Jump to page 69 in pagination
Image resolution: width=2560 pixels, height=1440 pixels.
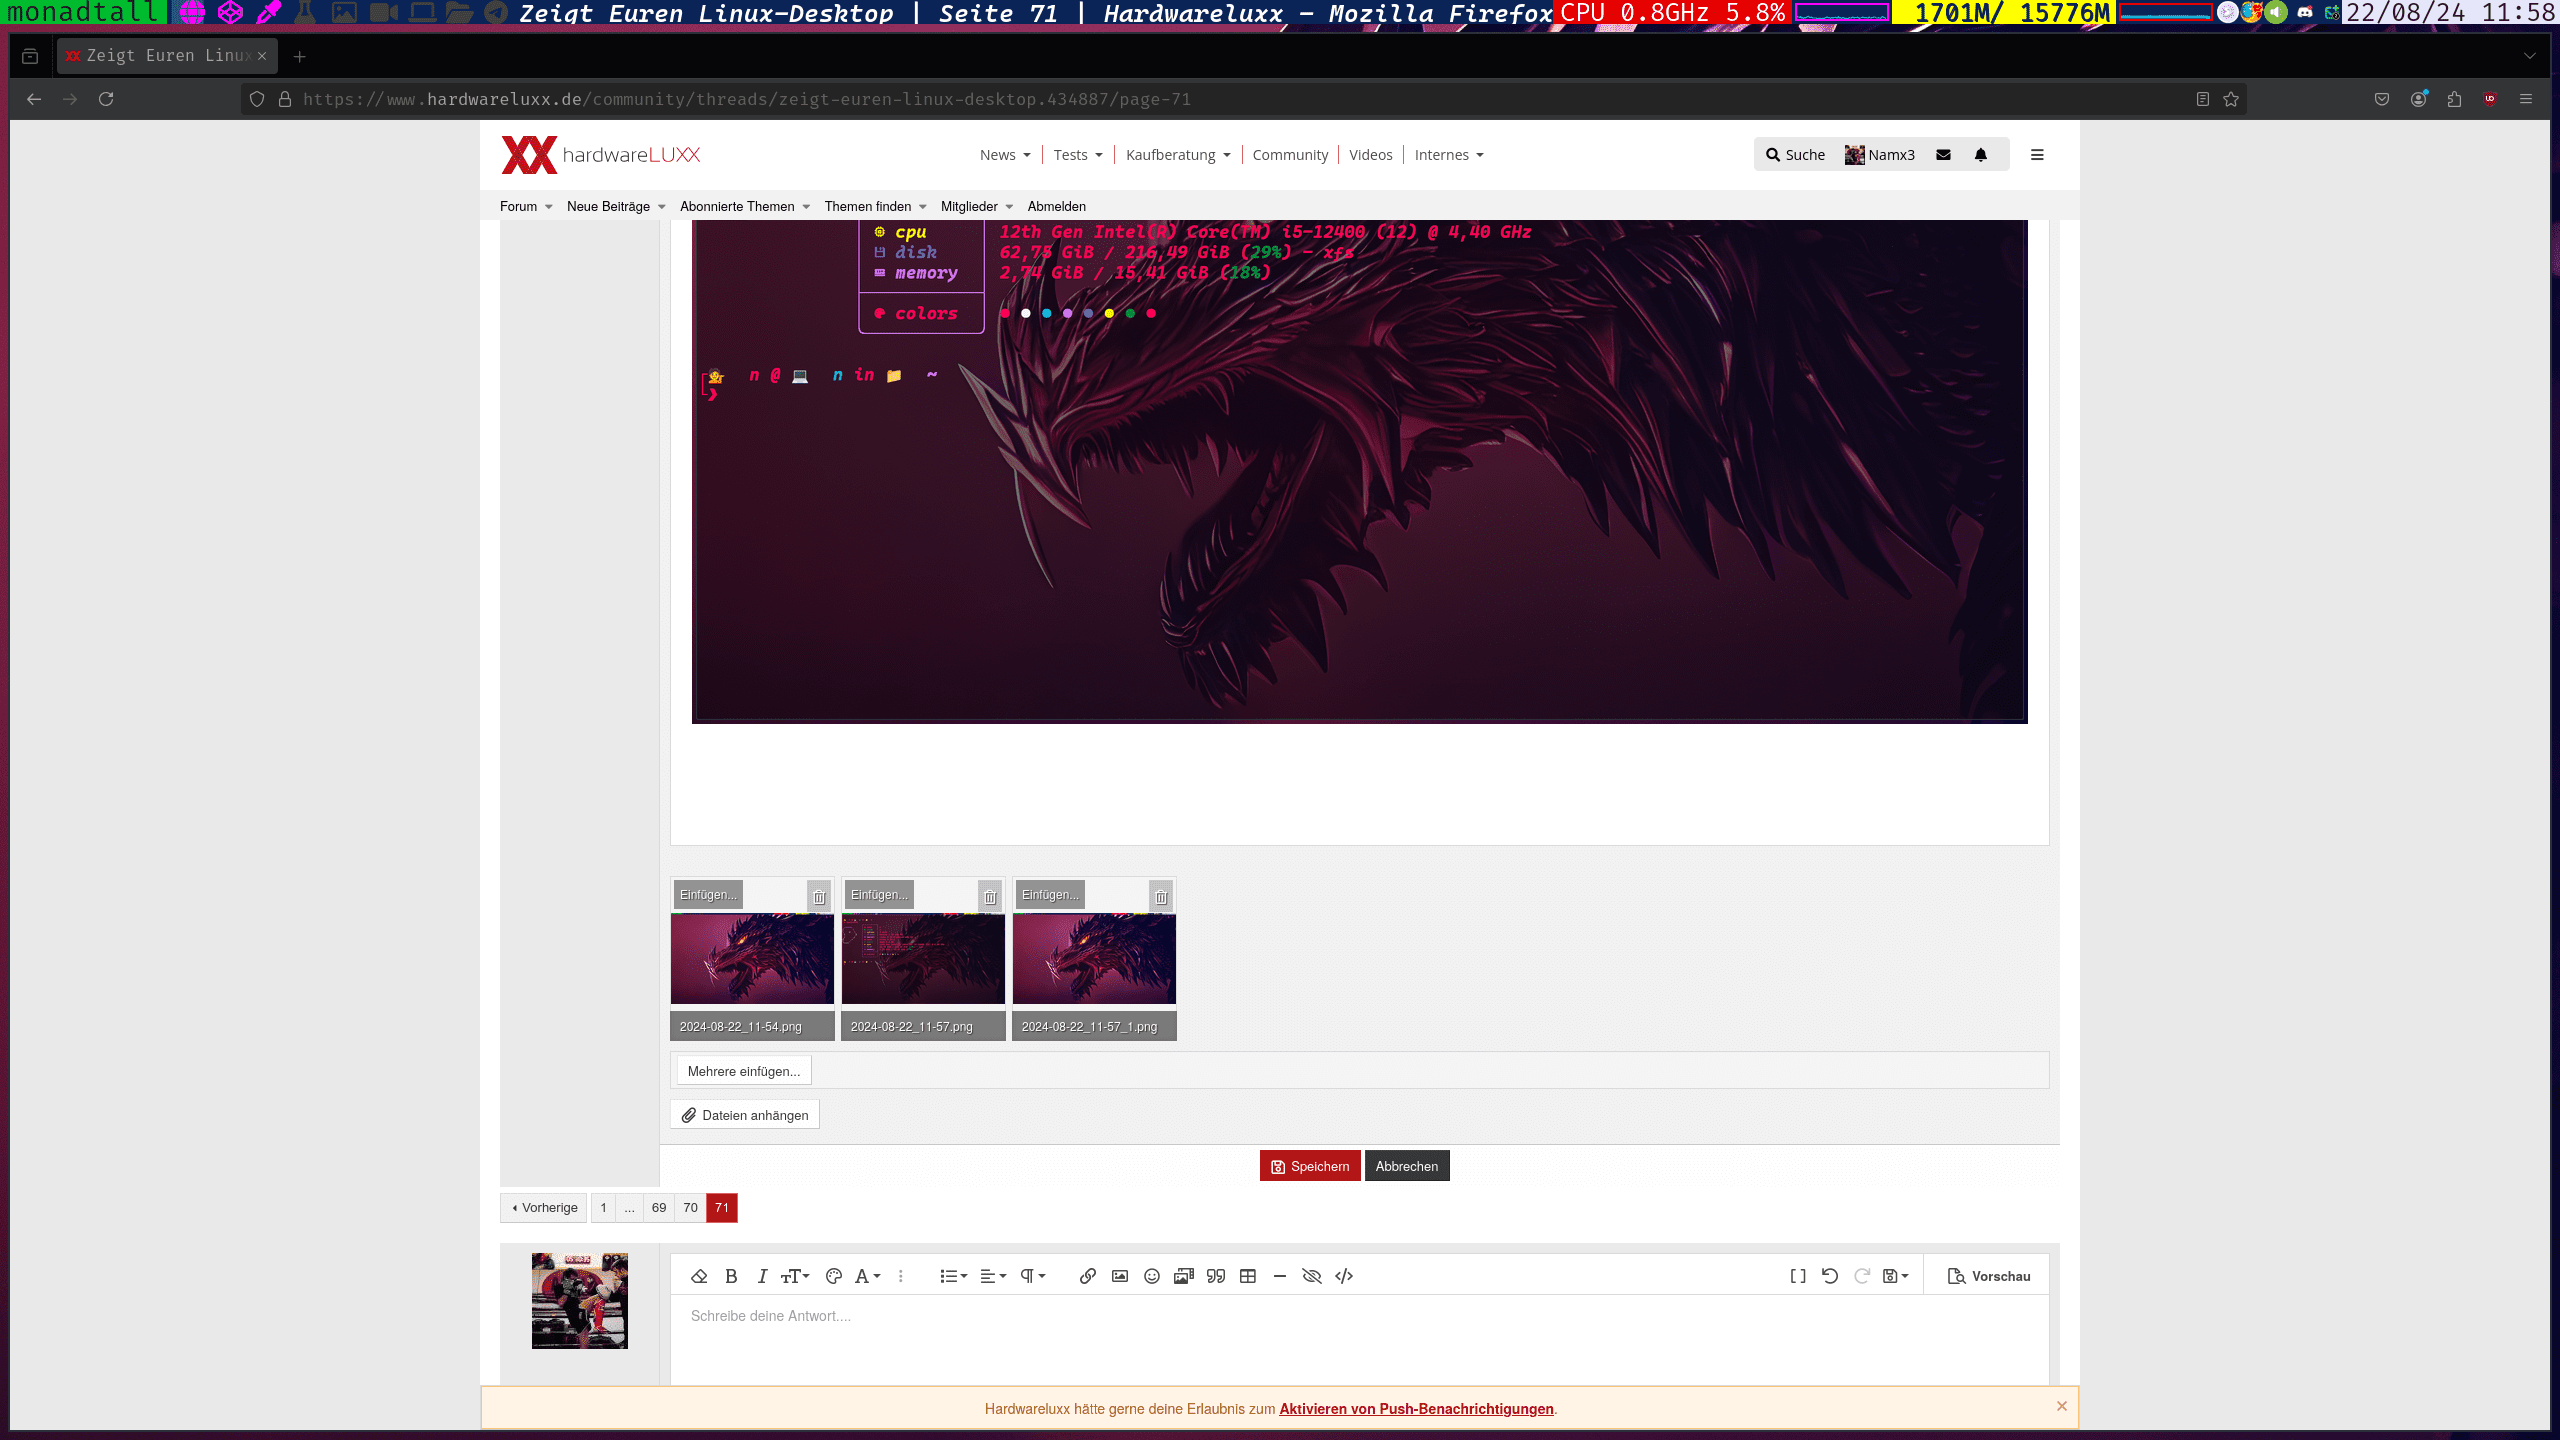[659, 1208]
